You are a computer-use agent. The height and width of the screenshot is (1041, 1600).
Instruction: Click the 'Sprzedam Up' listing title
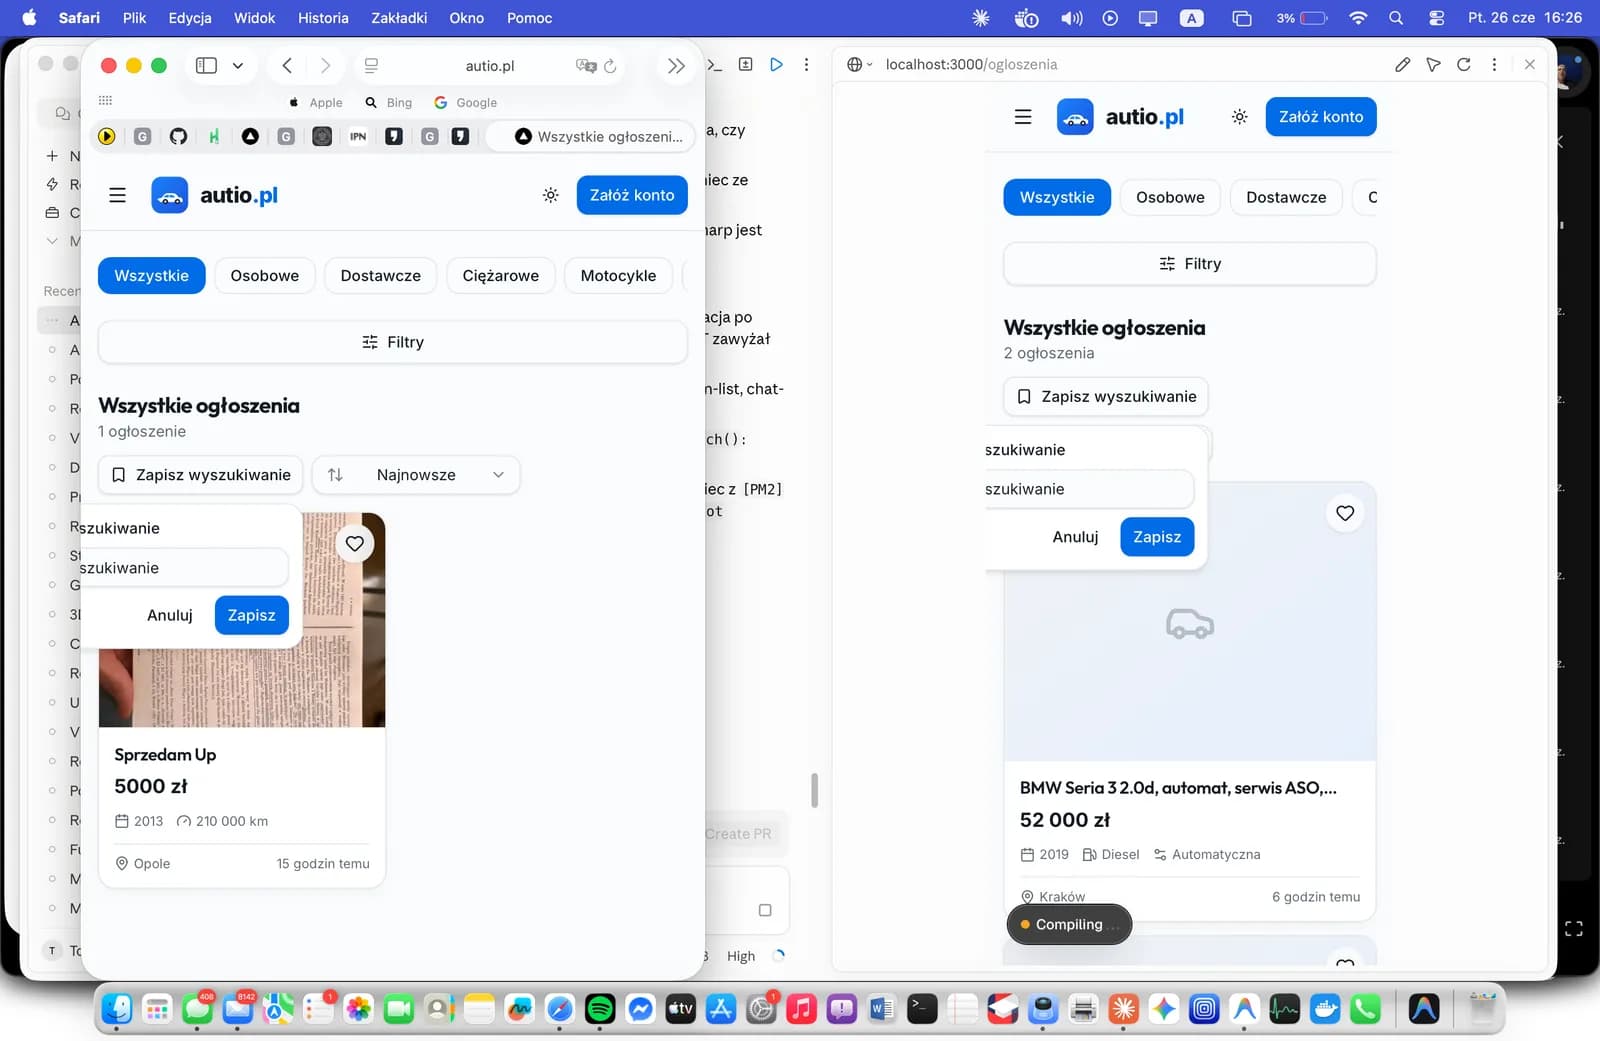point(165,755)
